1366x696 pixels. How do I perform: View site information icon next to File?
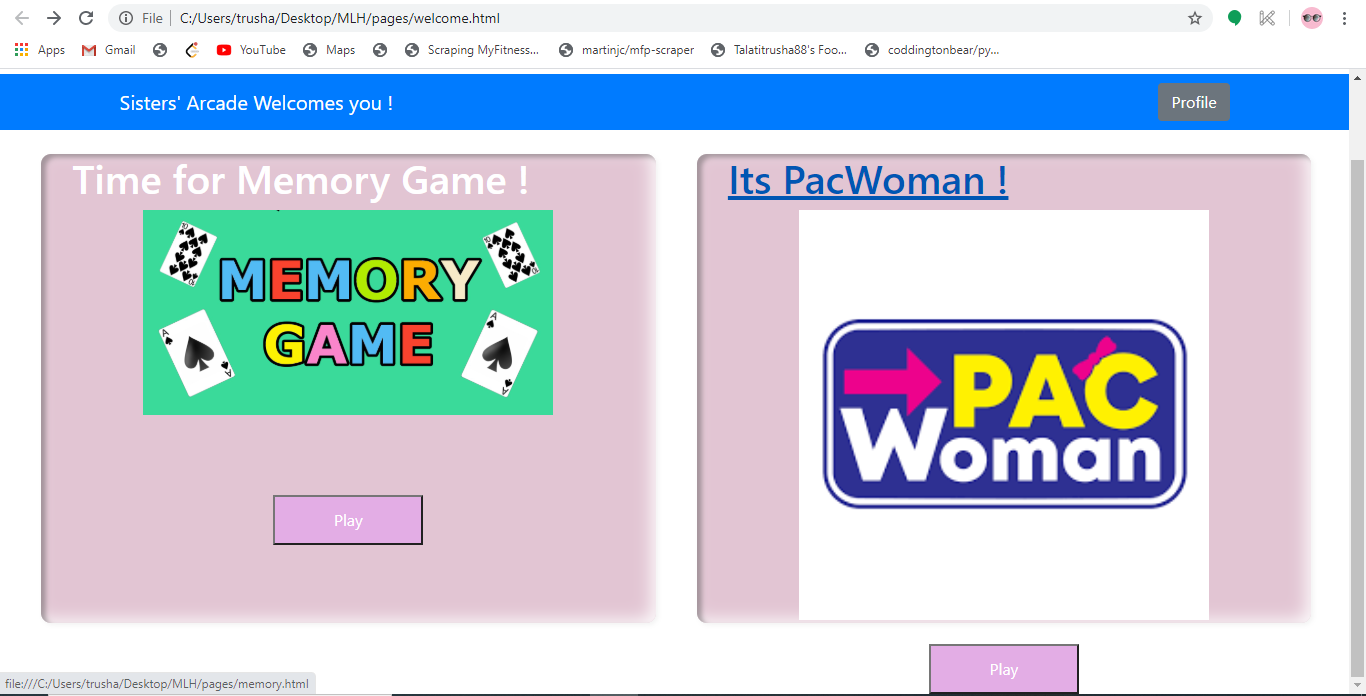(x=126, y=18)
